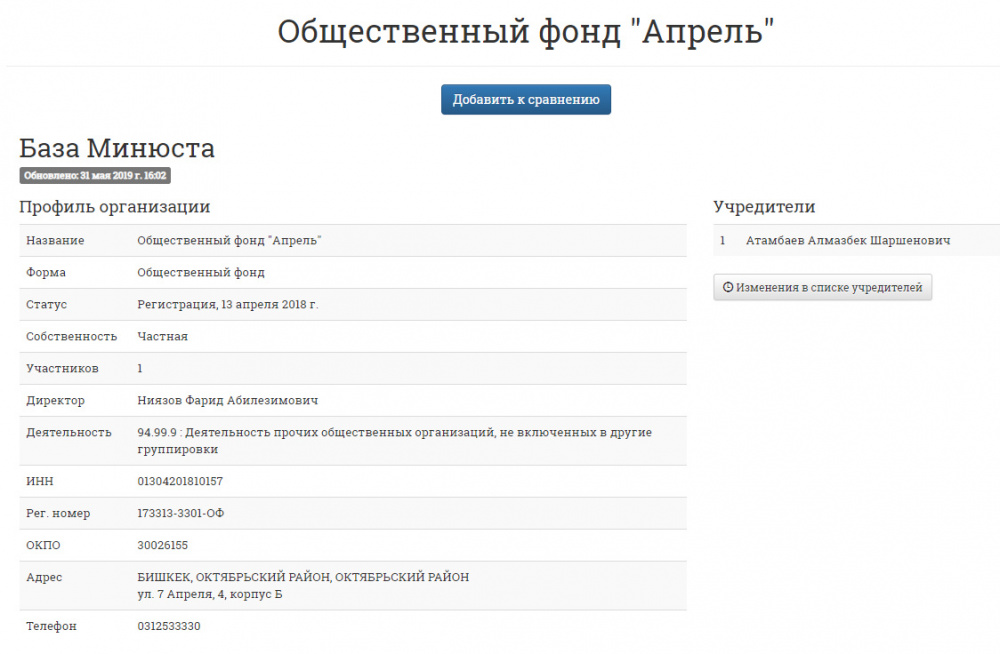Click the registration number 173313-3301-ОФ
The height and width of the screenshot is (654, 1000).
point(181,514)
